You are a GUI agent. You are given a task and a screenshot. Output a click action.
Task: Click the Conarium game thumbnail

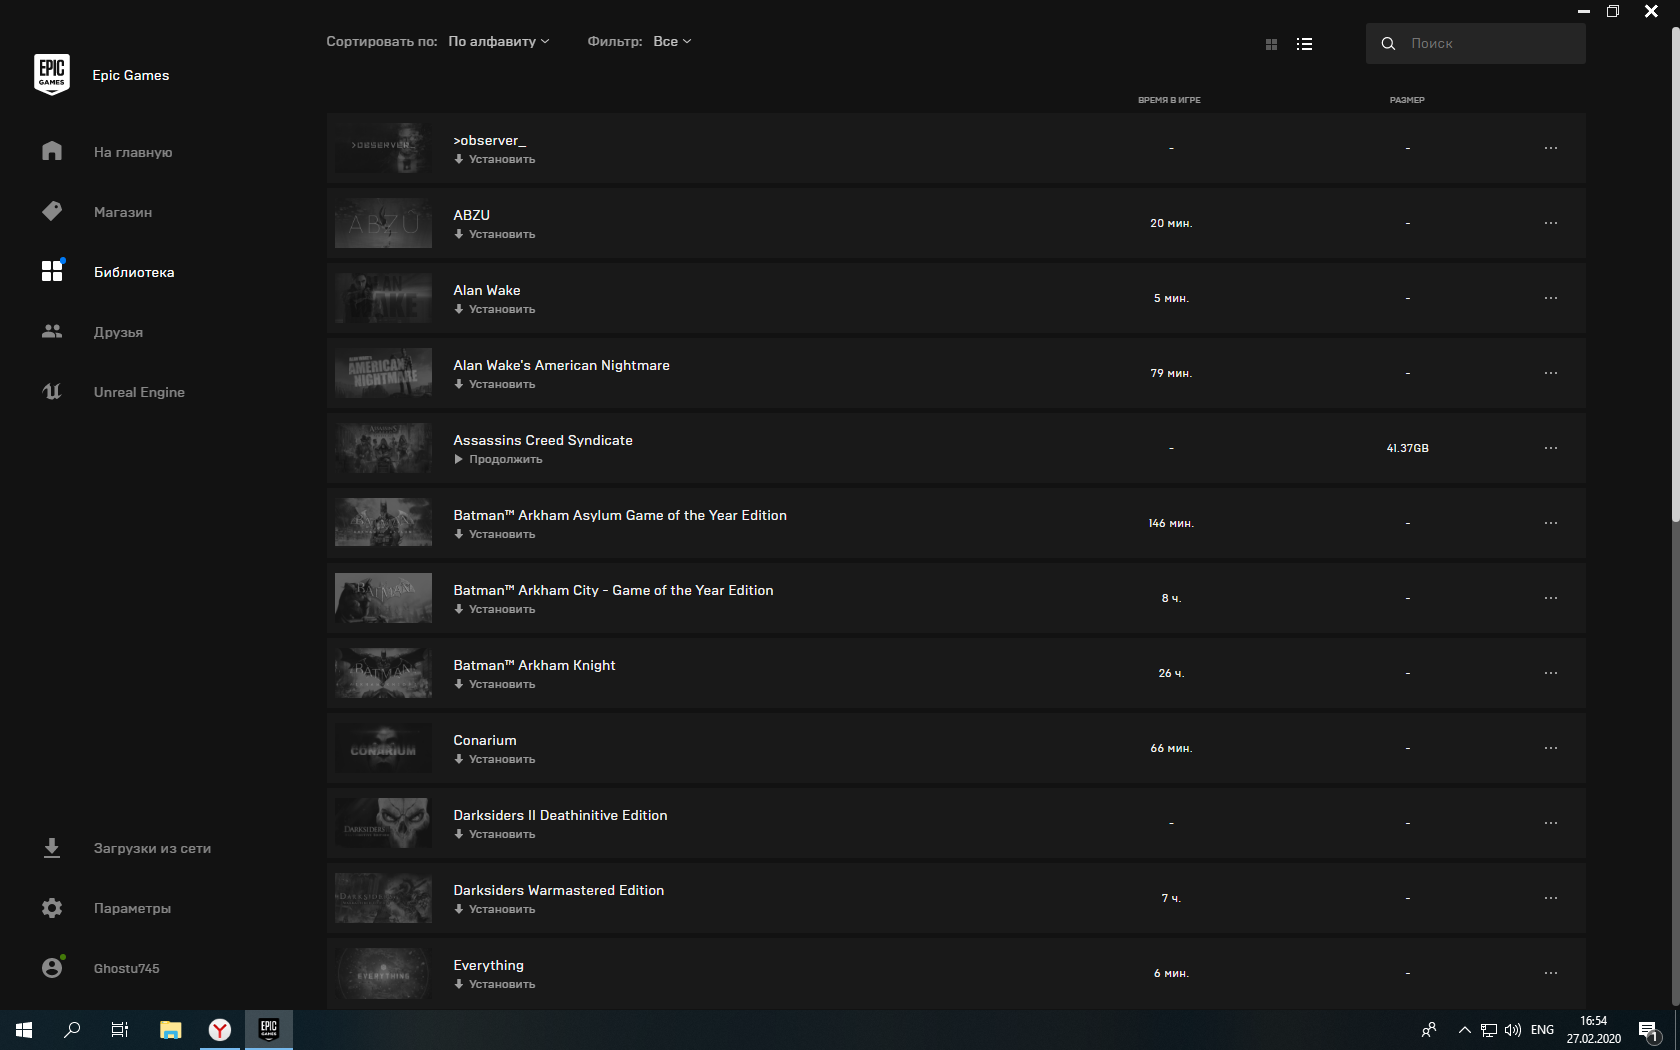pos(383,748)
